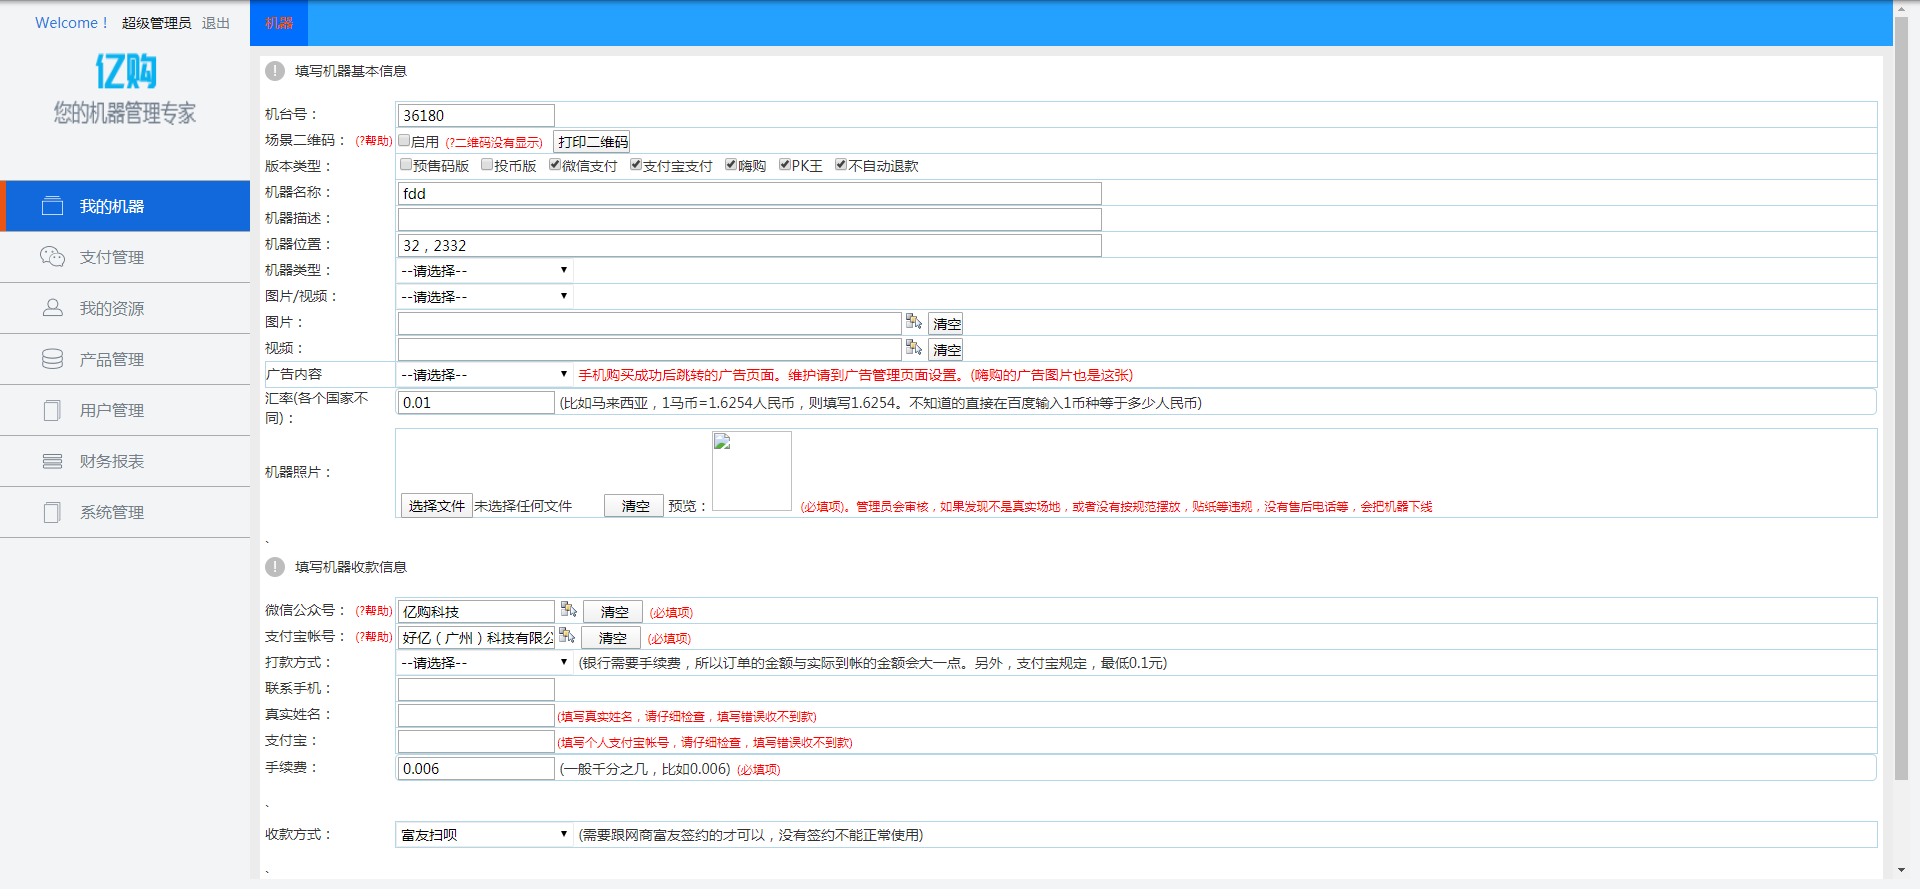Click the WeChat icon for 支付管理
Image resolution: width=1920 pixels, height=889 pixels.
pyautogui.click(x=52, y=257)
